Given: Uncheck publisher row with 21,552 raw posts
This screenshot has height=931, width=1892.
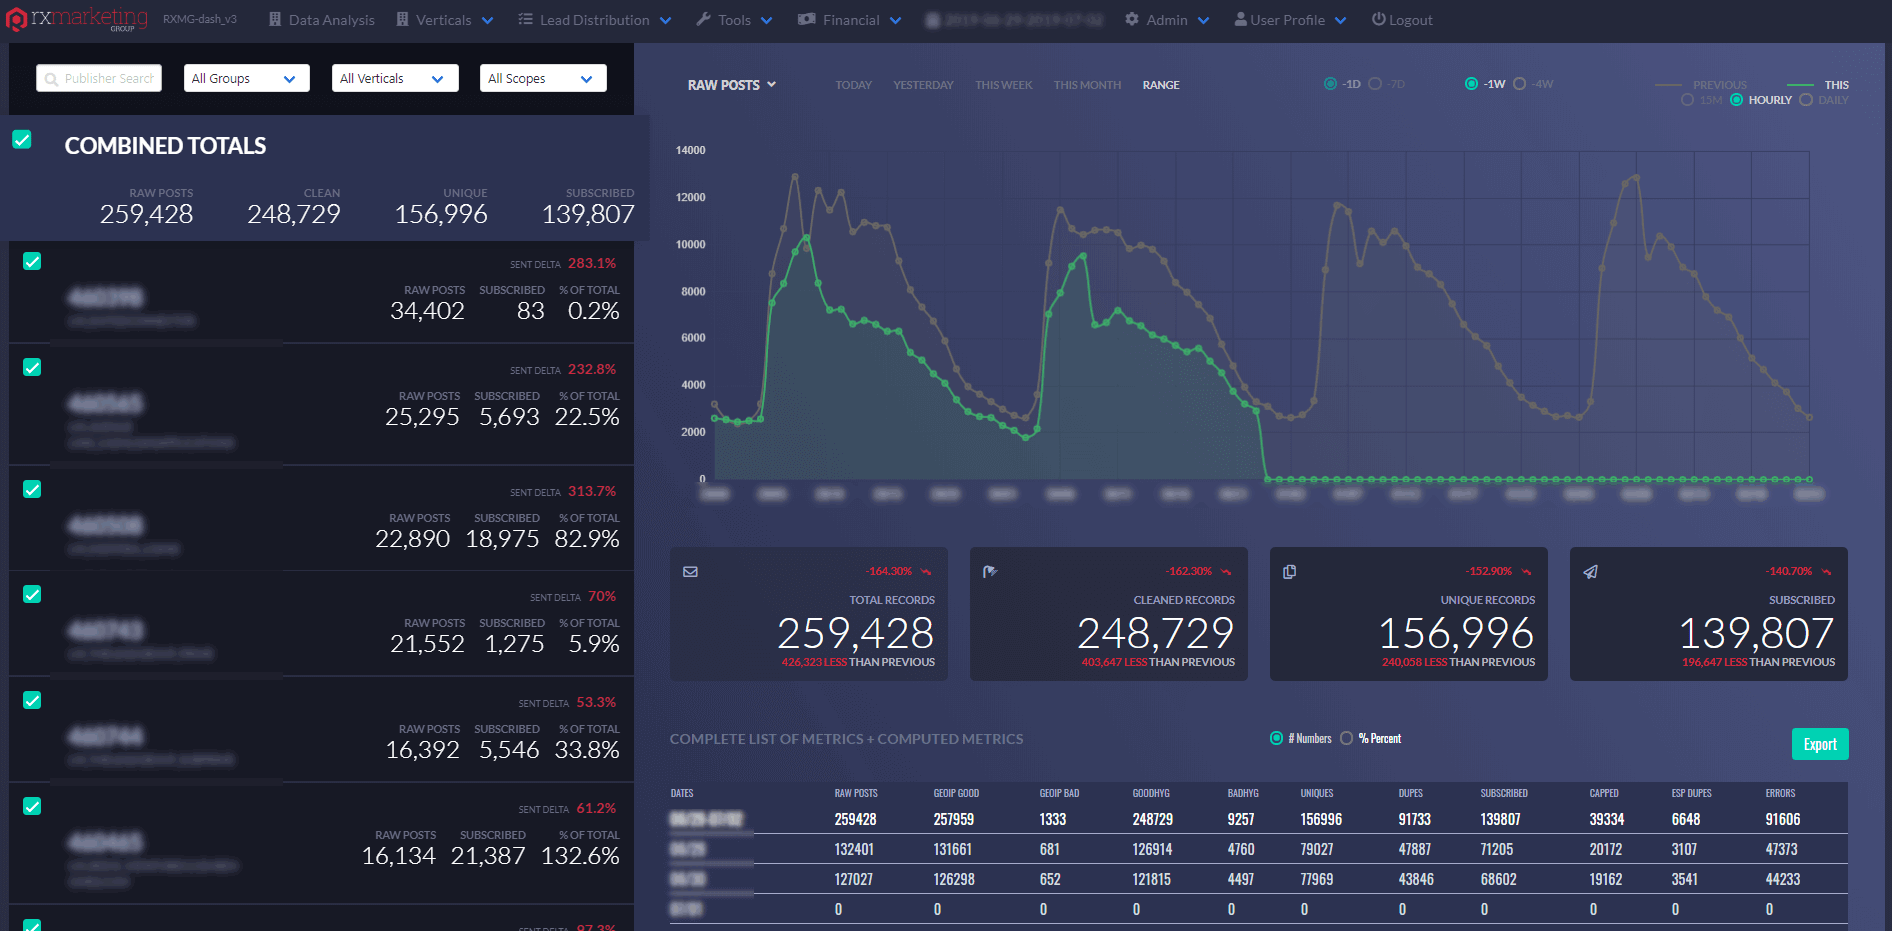Looking at the screenshot, I should (x=32, y=594).
